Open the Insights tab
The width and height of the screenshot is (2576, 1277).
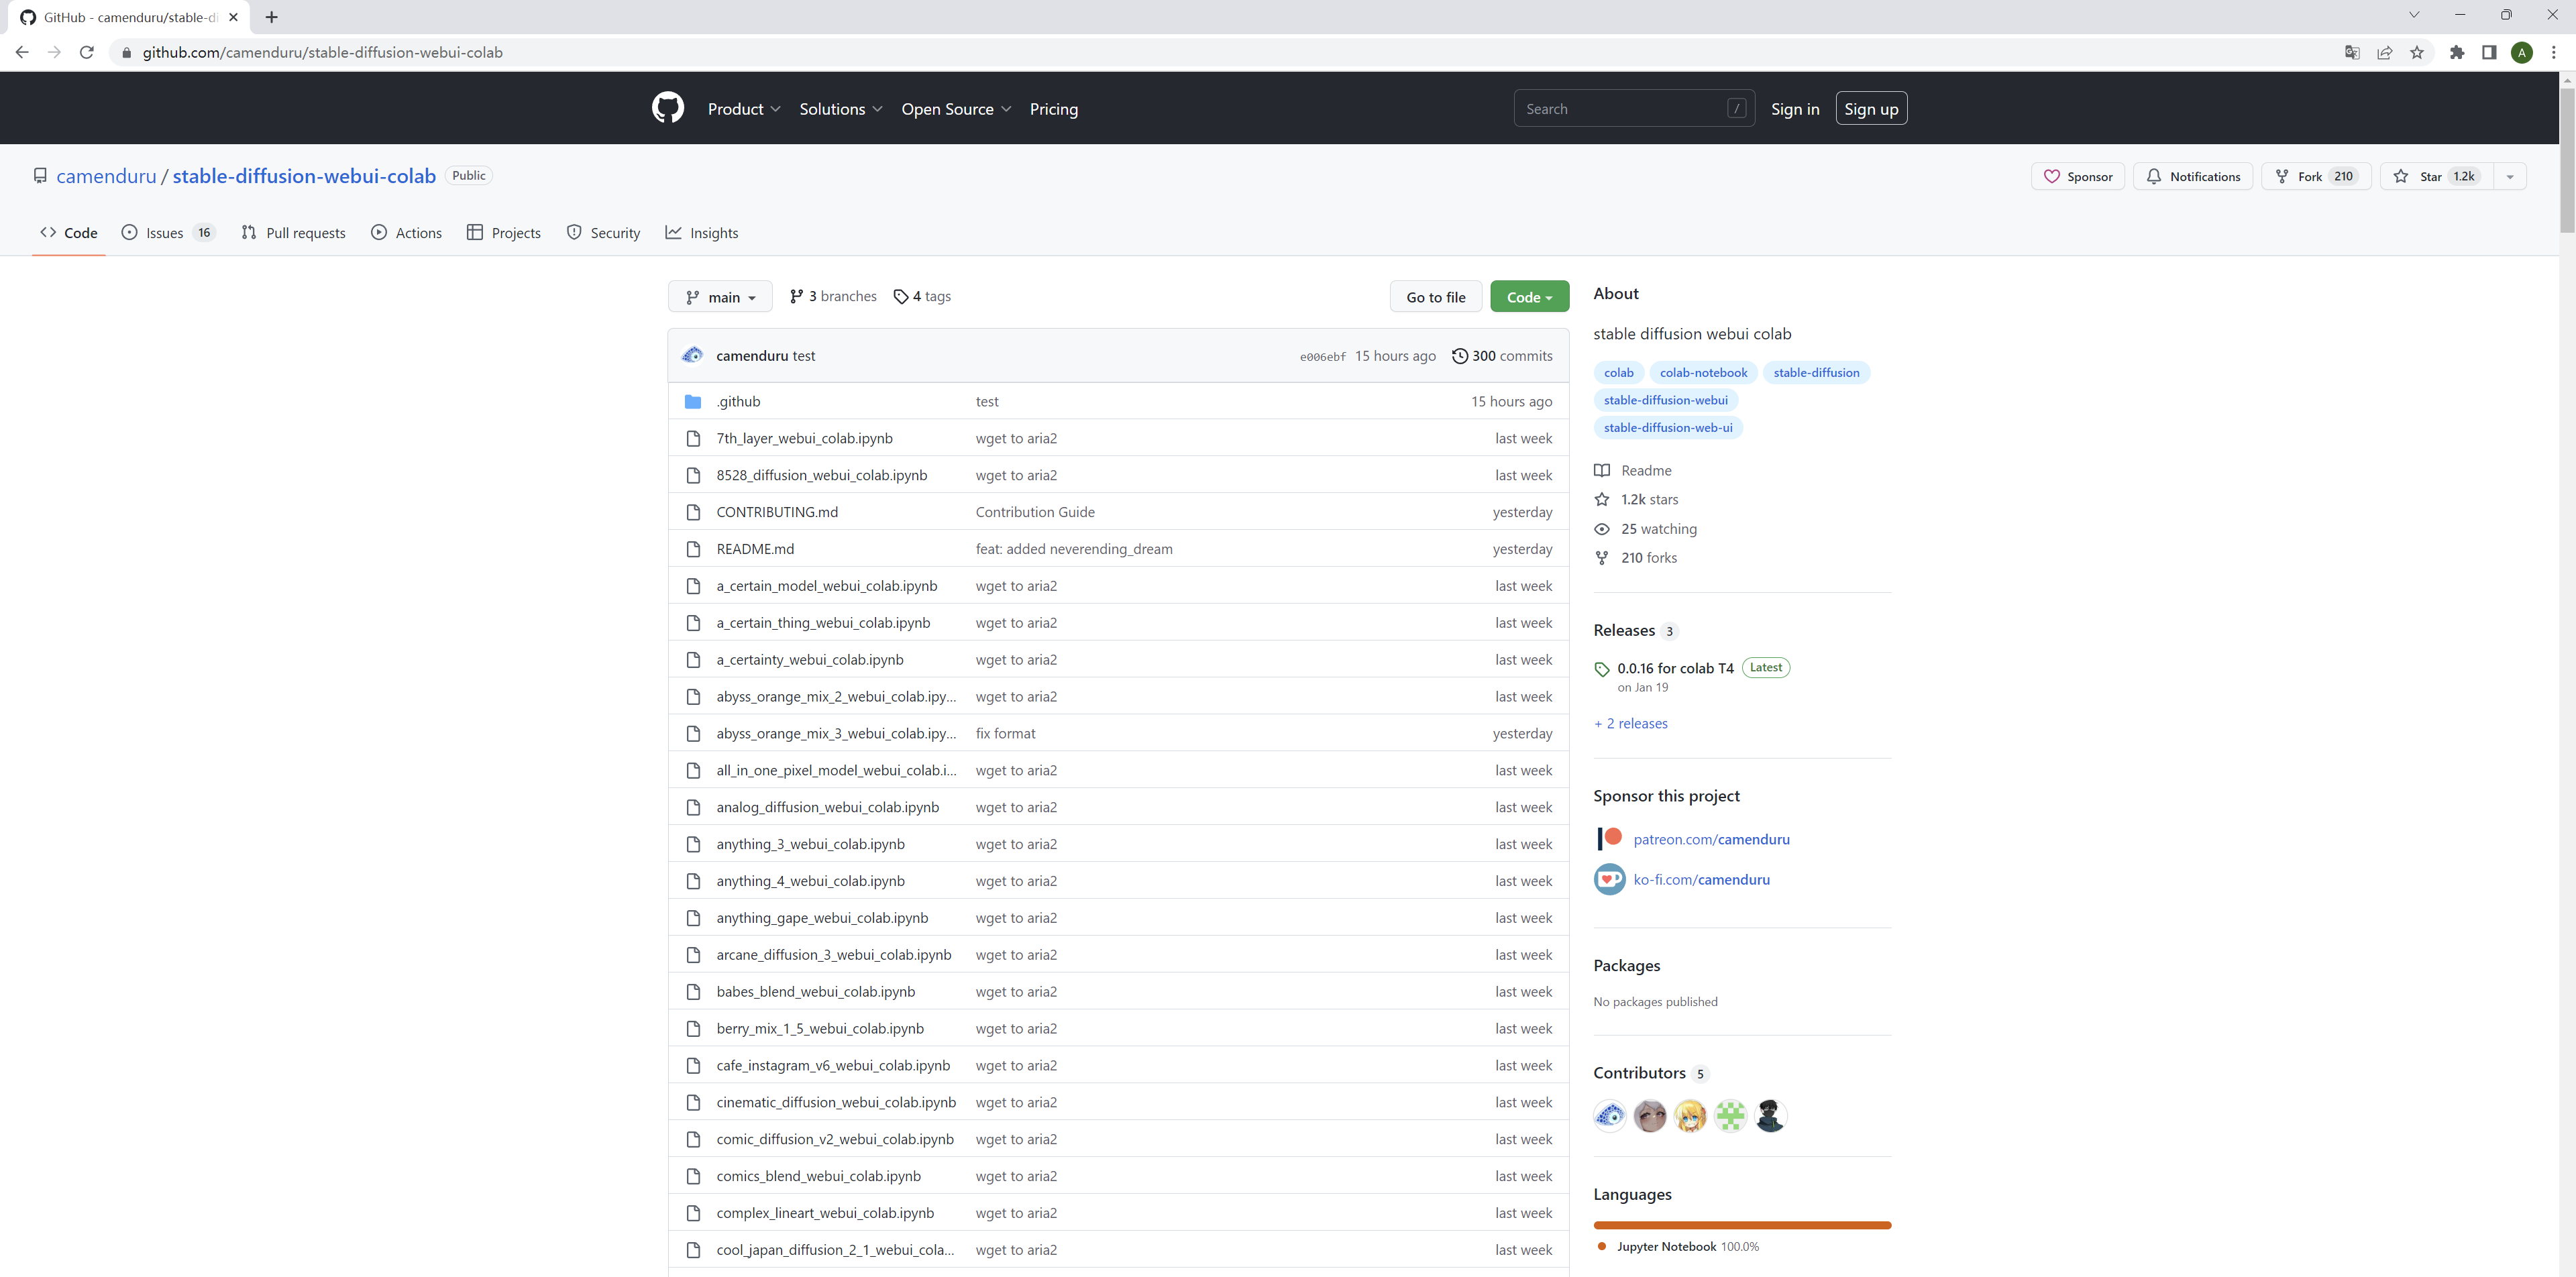[702, 233]
